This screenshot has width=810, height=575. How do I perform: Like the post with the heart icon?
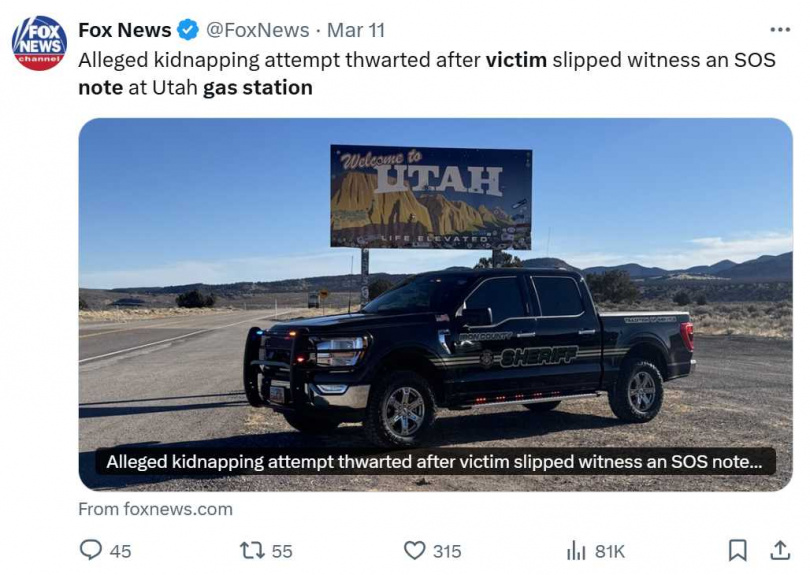(414, 550)
